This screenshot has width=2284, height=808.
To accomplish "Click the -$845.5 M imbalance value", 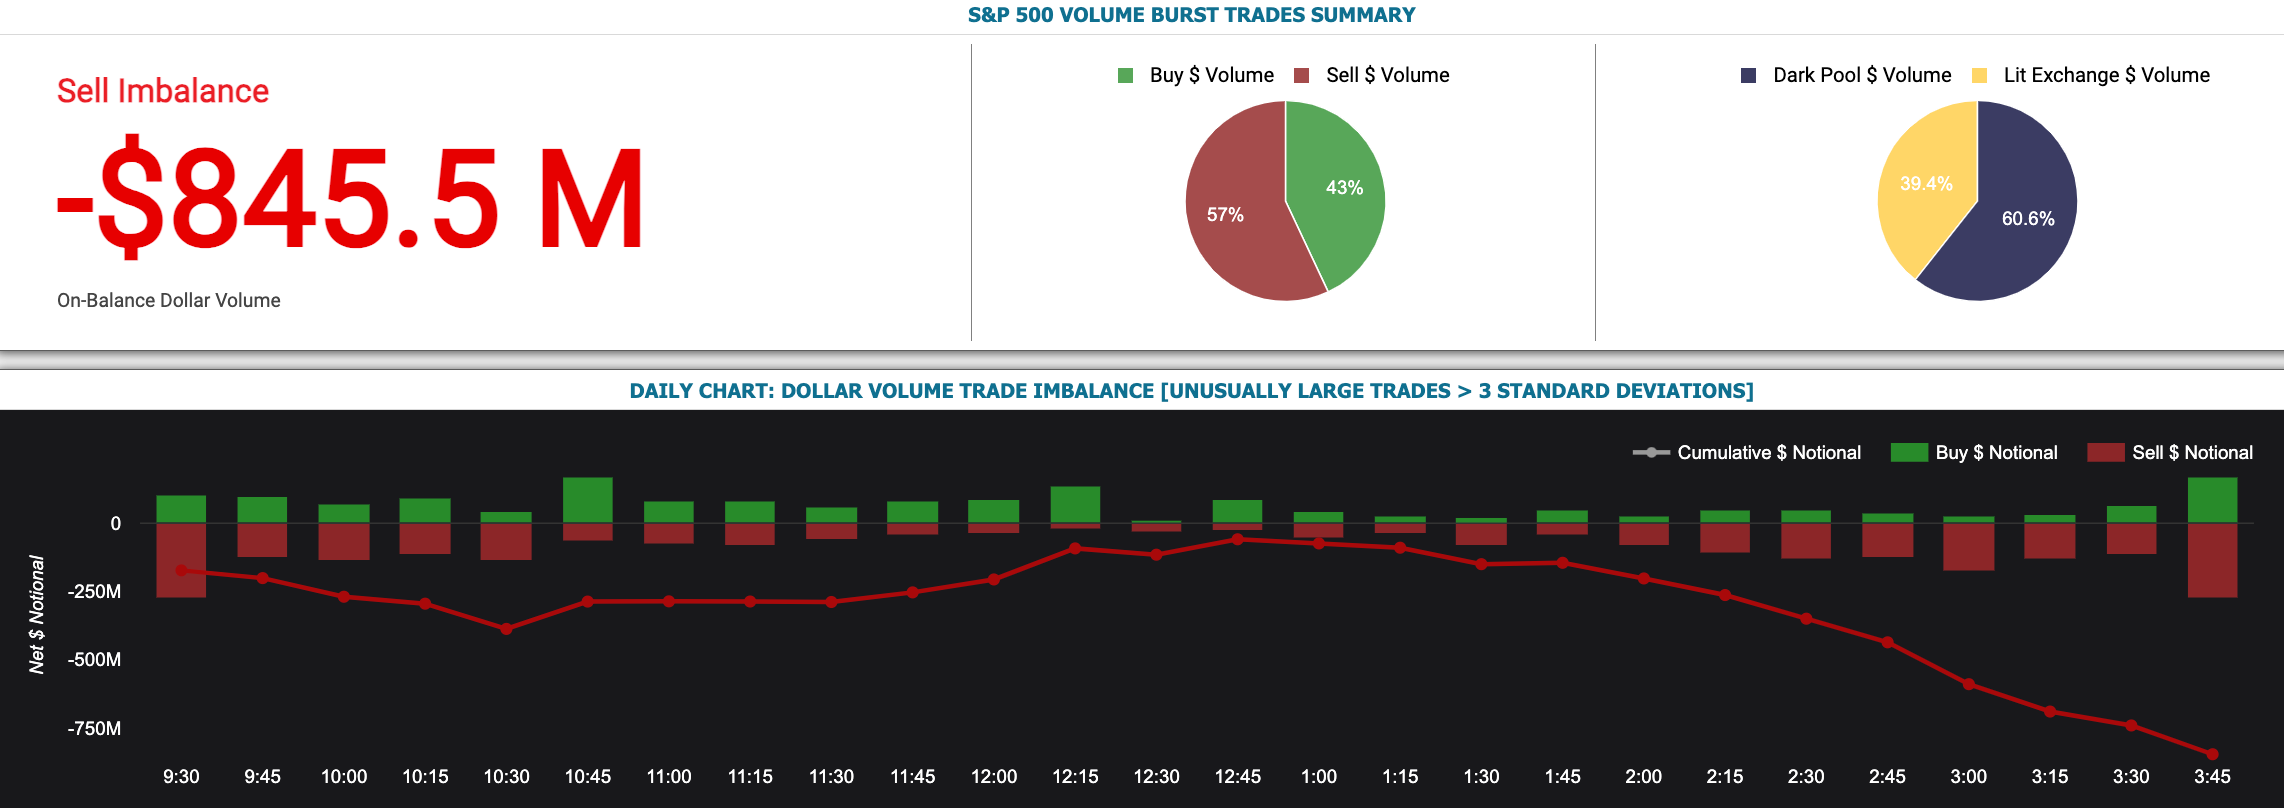I will pos(350,199).
